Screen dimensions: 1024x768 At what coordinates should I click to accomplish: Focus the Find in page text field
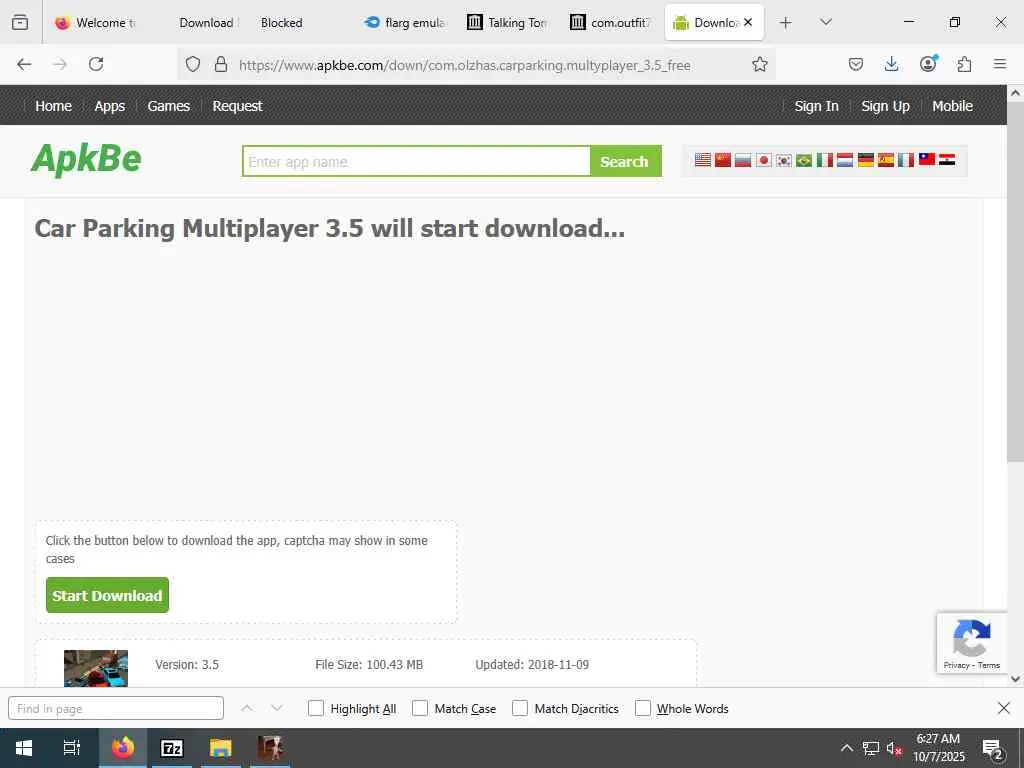pos(116,708)
